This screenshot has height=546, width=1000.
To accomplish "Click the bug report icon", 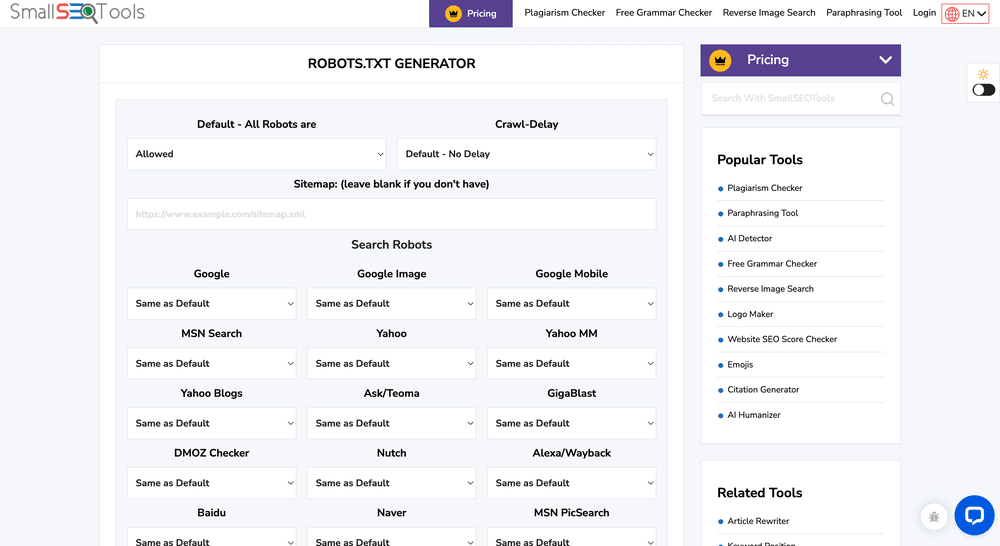I will [934, 517].
